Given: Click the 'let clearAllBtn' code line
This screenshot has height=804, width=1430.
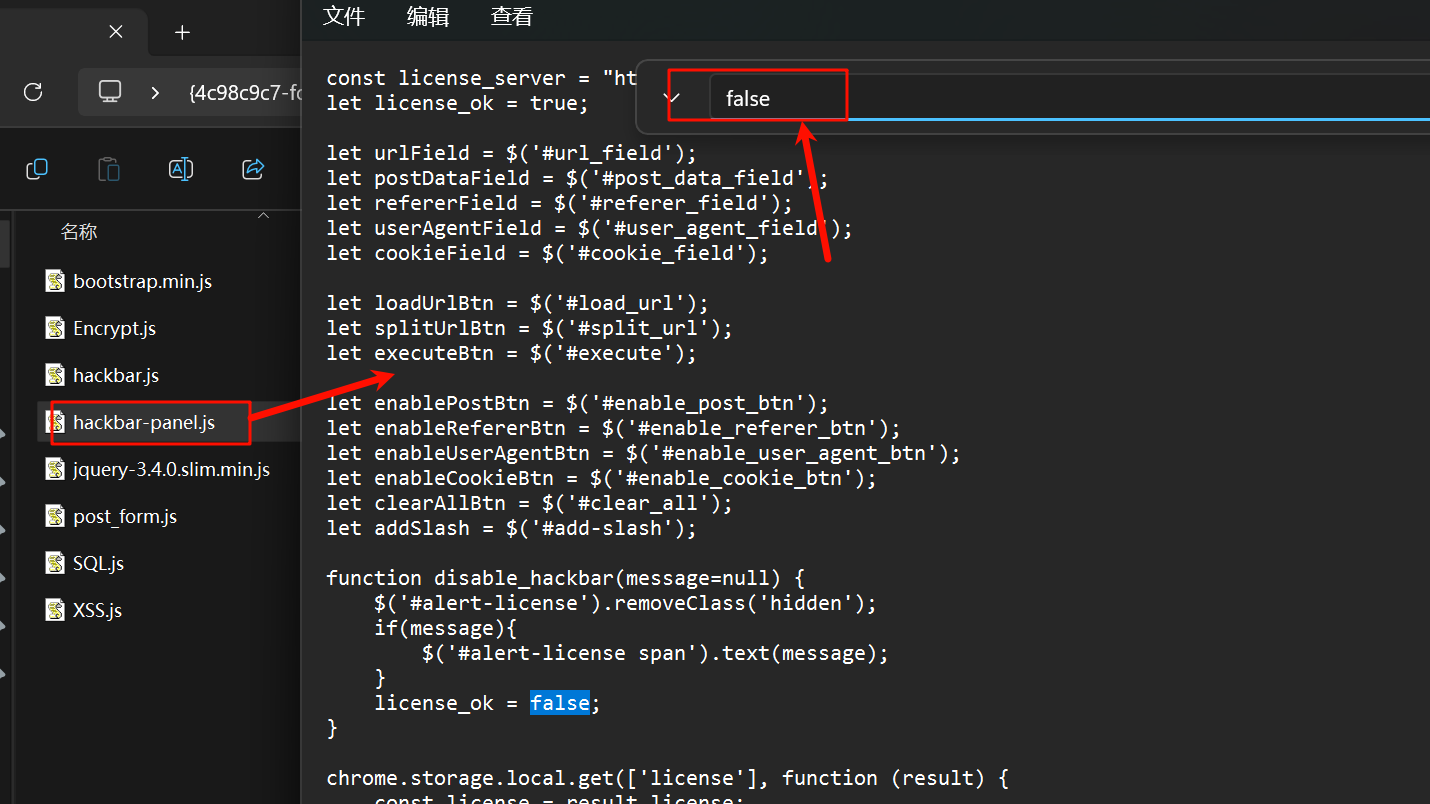Looking at the screenshot, I should [x=529, y=503].
